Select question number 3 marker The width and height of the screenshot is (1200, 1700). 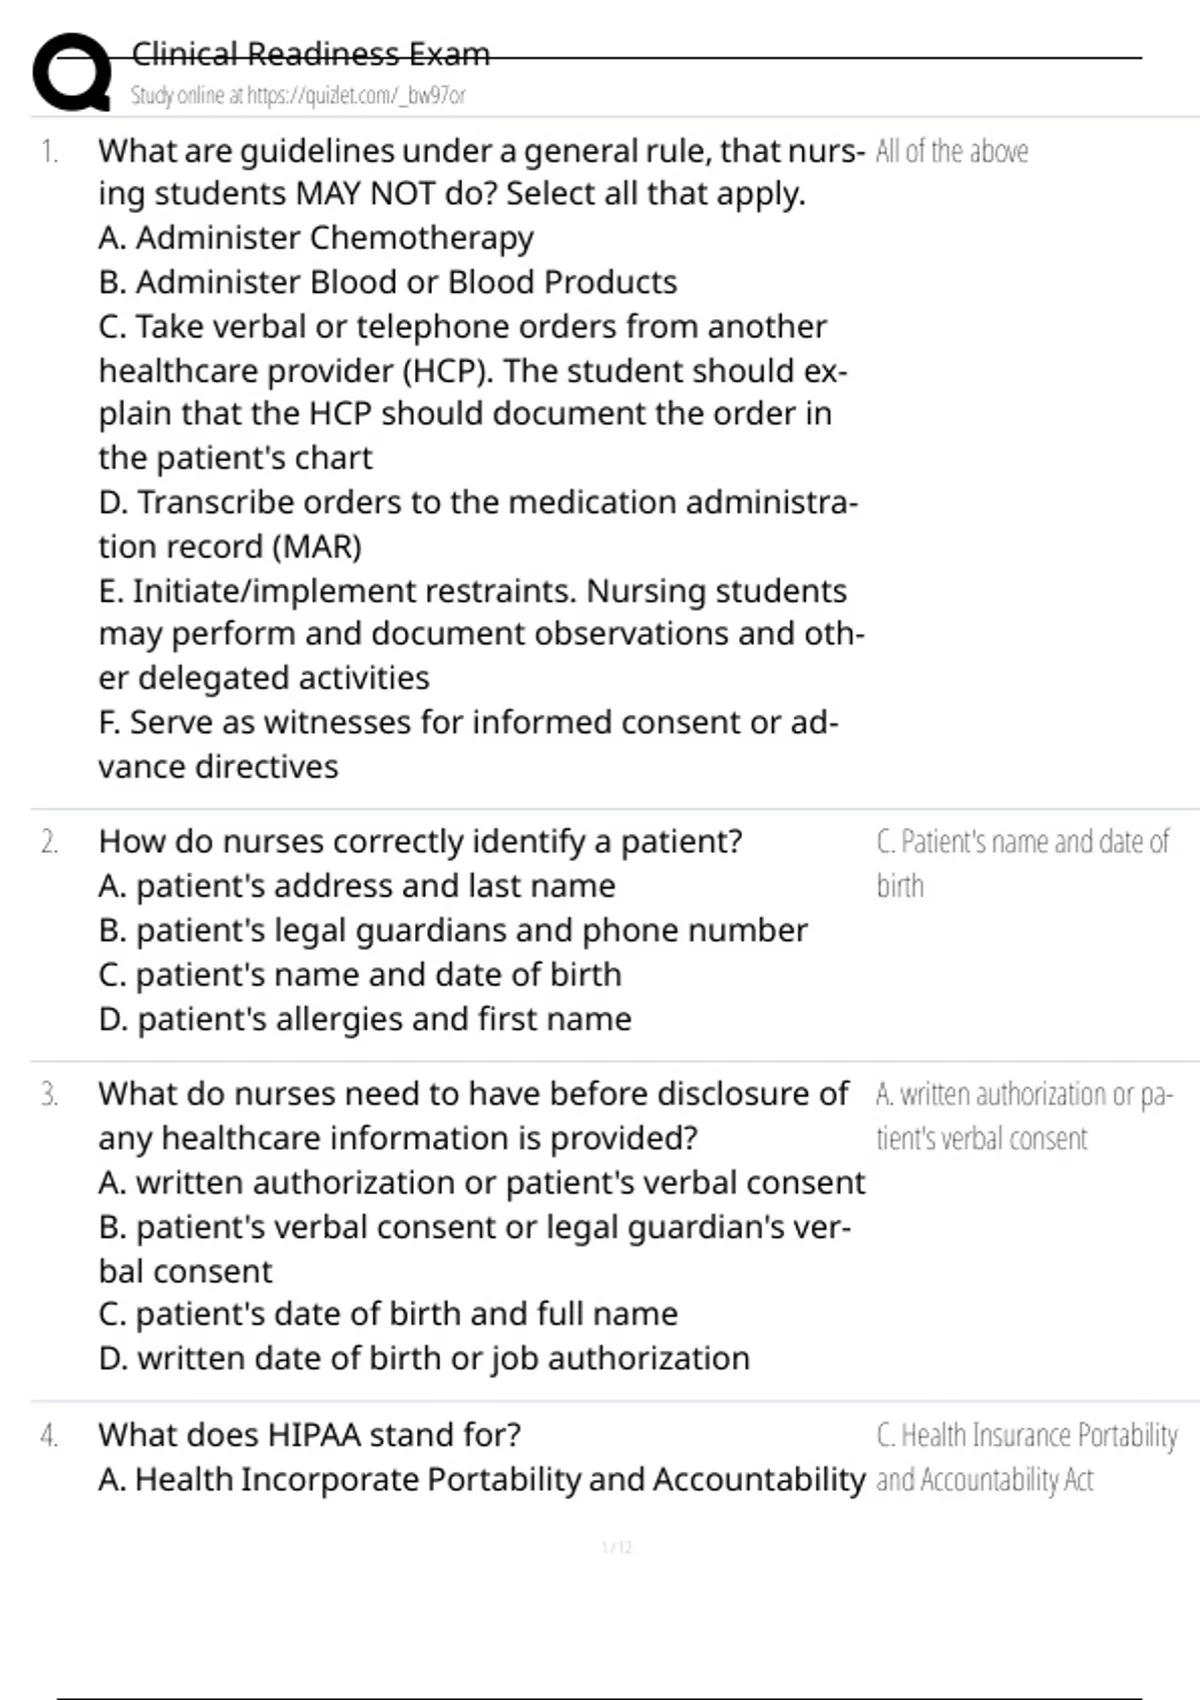coord(49,1095)
